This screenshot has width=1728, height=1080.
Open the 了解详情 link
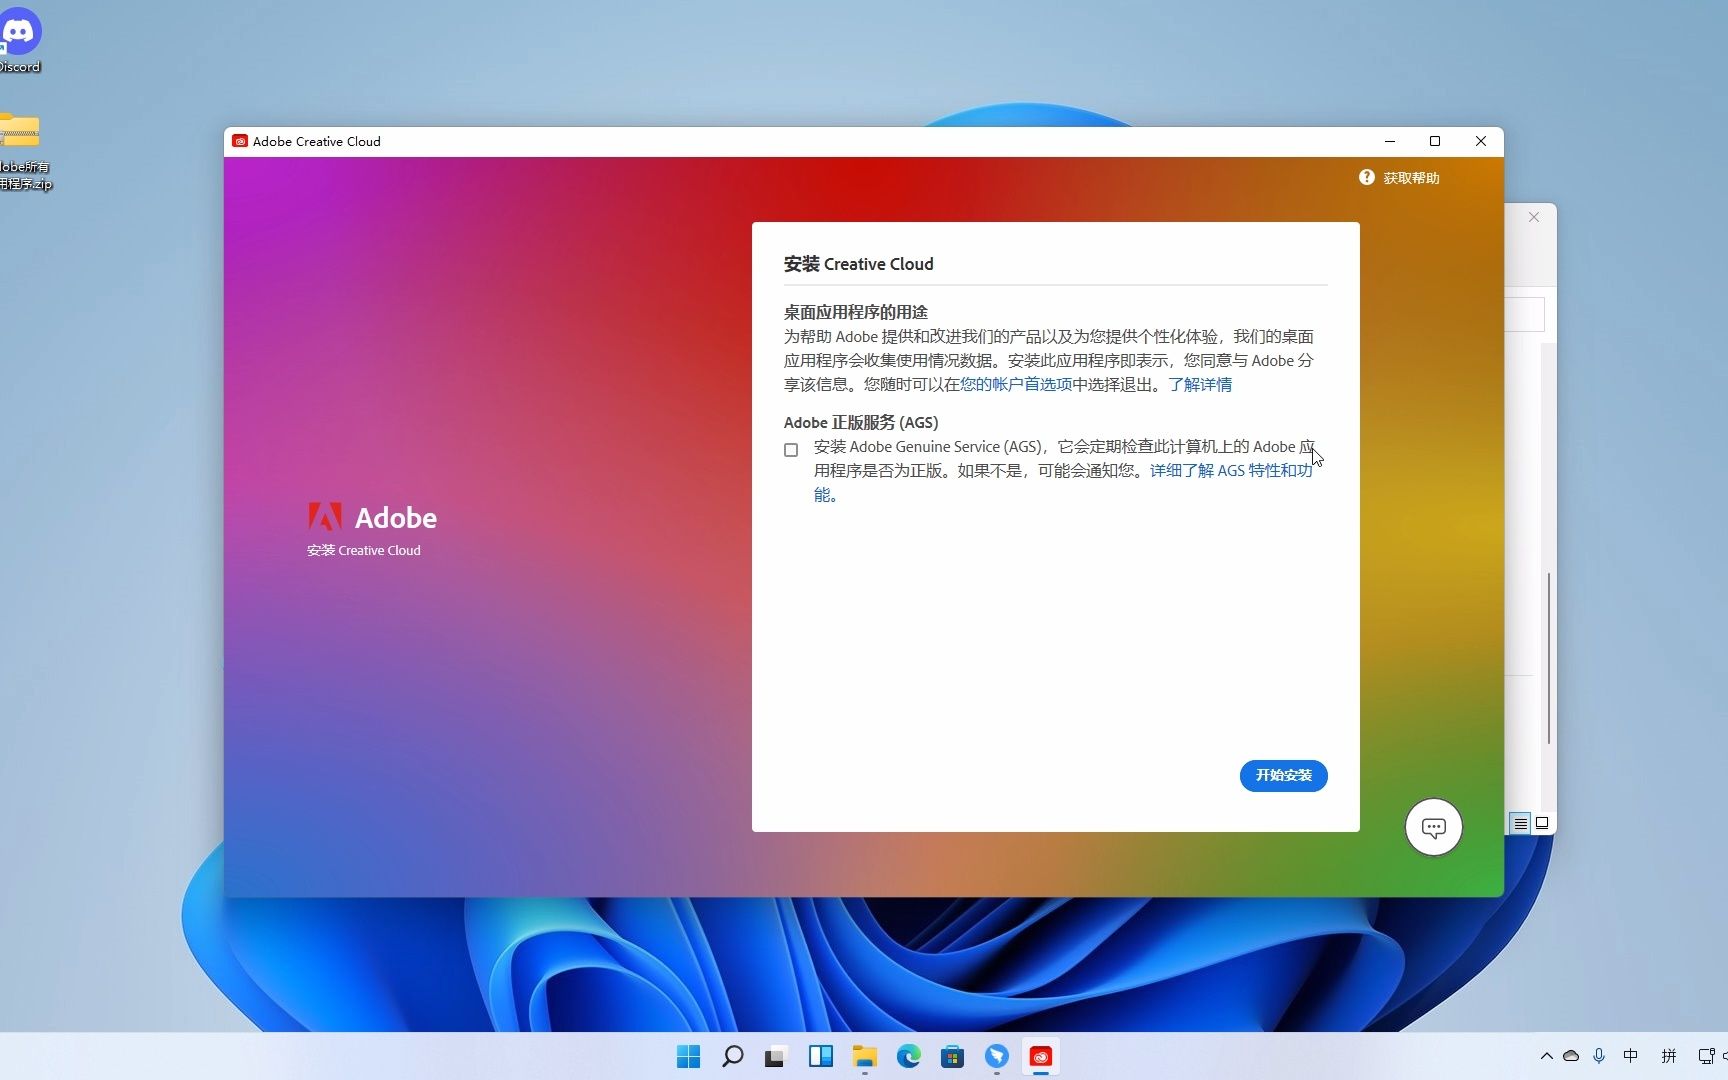coord(1200,384)
